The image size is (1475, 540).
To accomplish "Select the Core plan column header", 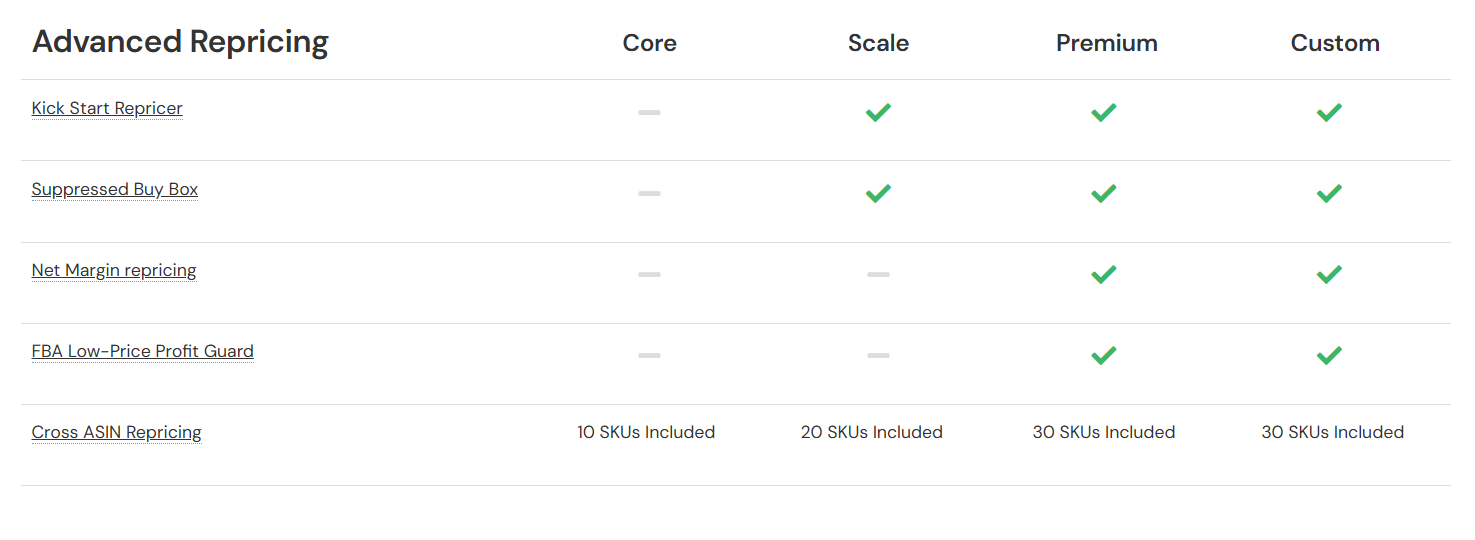I will pos(649,43).
